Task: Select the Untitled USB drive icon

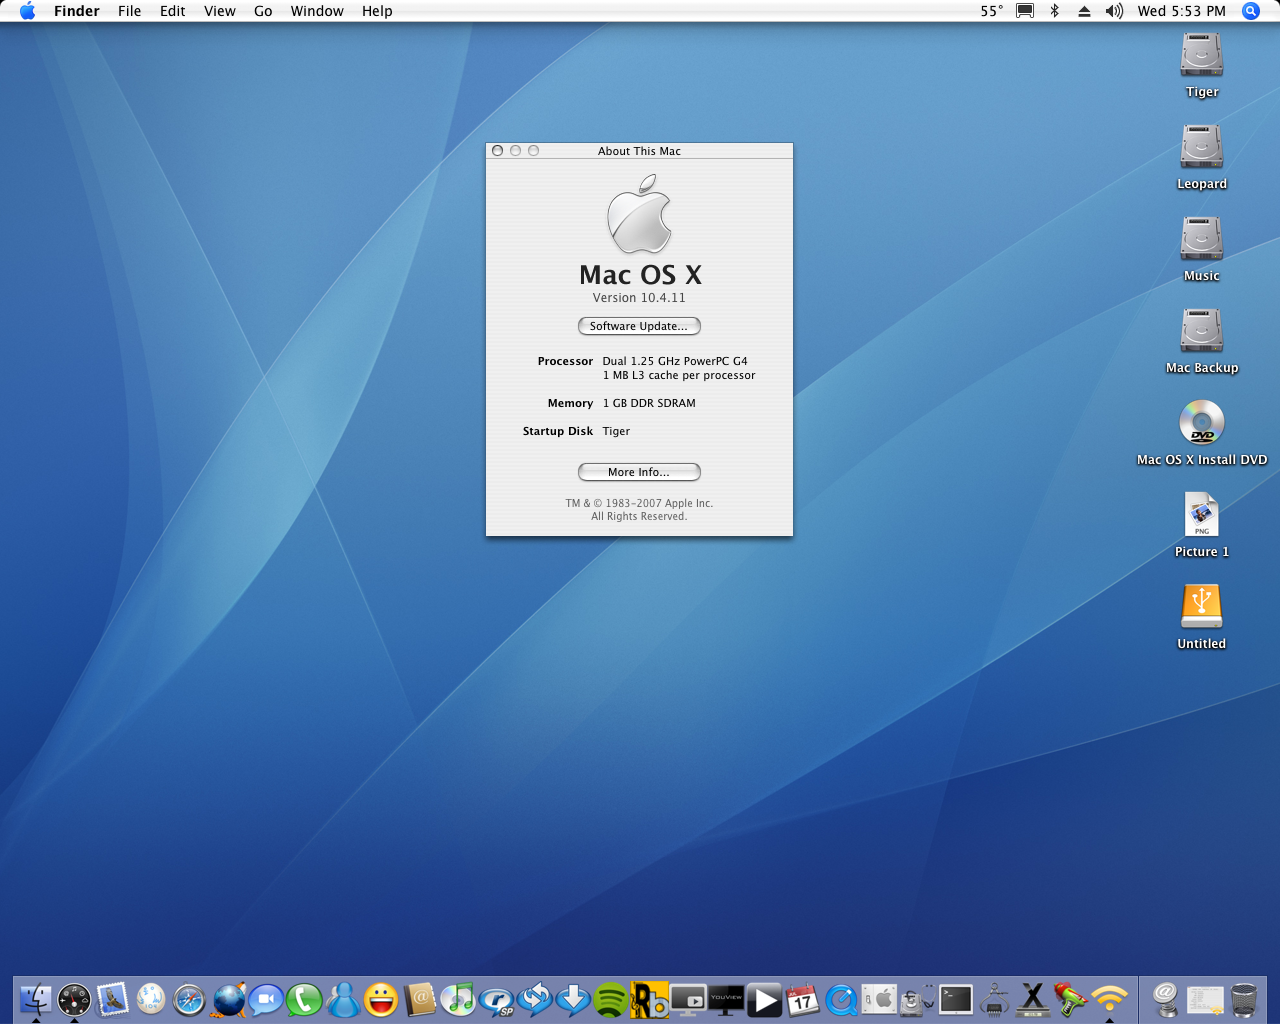Action: 1202,607
